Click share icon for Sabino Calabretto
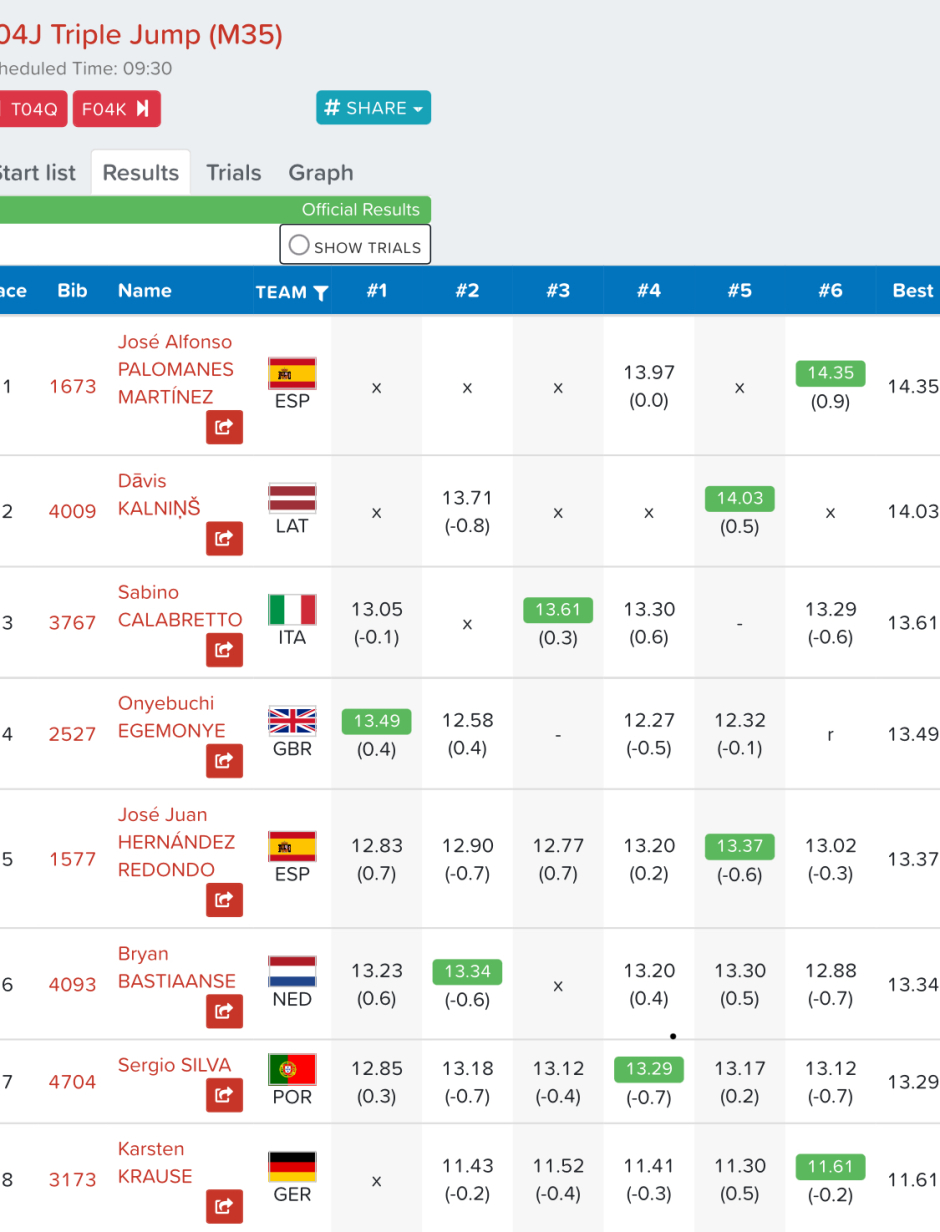The image size is (940, 1232). [224, 650]
